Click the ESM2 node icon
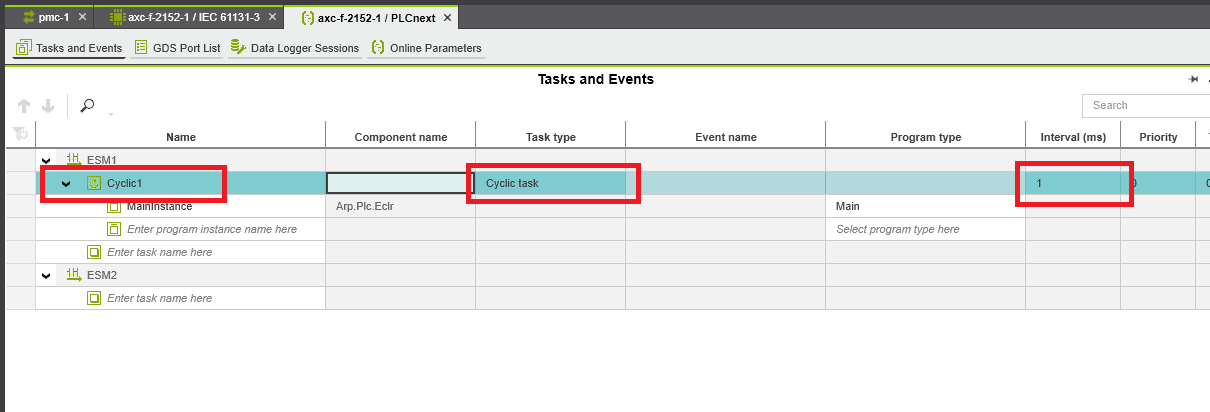The image size is (1210, 412). coord(73,275)
